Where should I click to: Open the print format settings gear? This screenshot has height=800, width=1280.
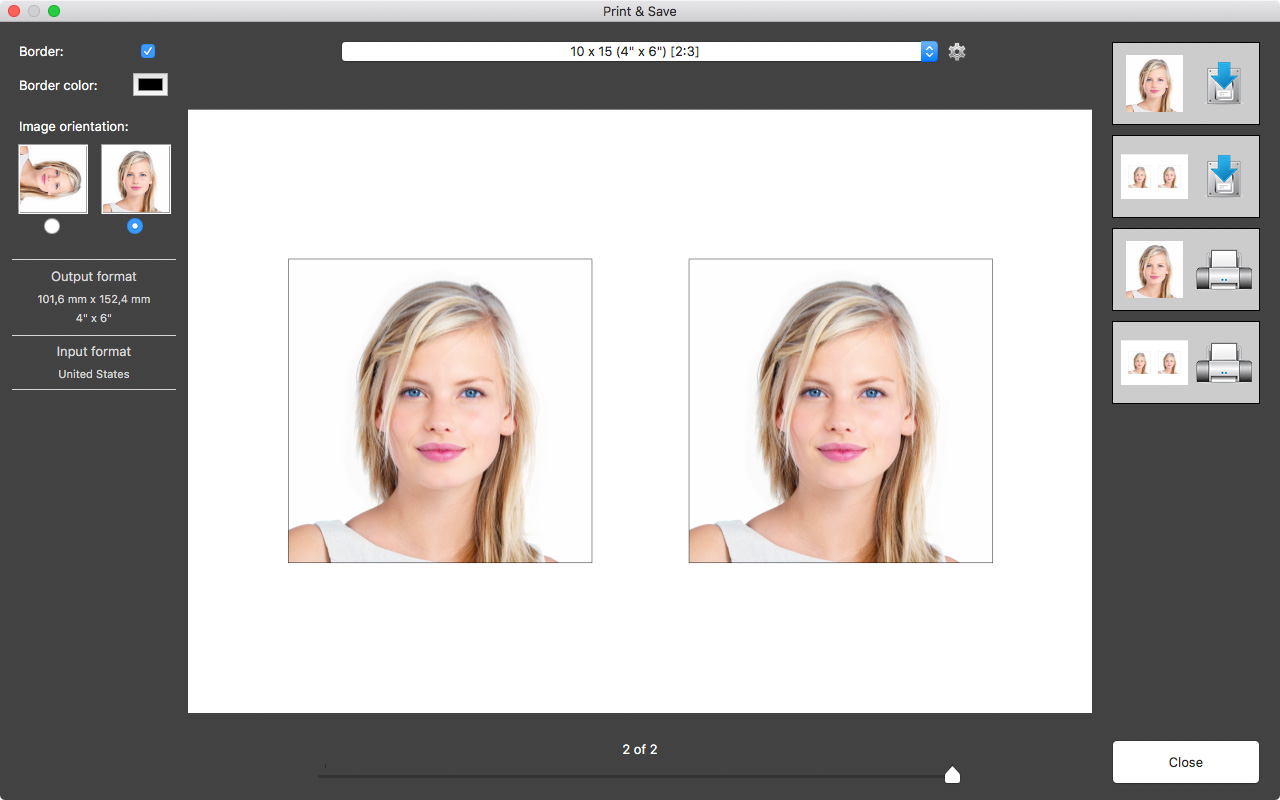coord(956,51)
